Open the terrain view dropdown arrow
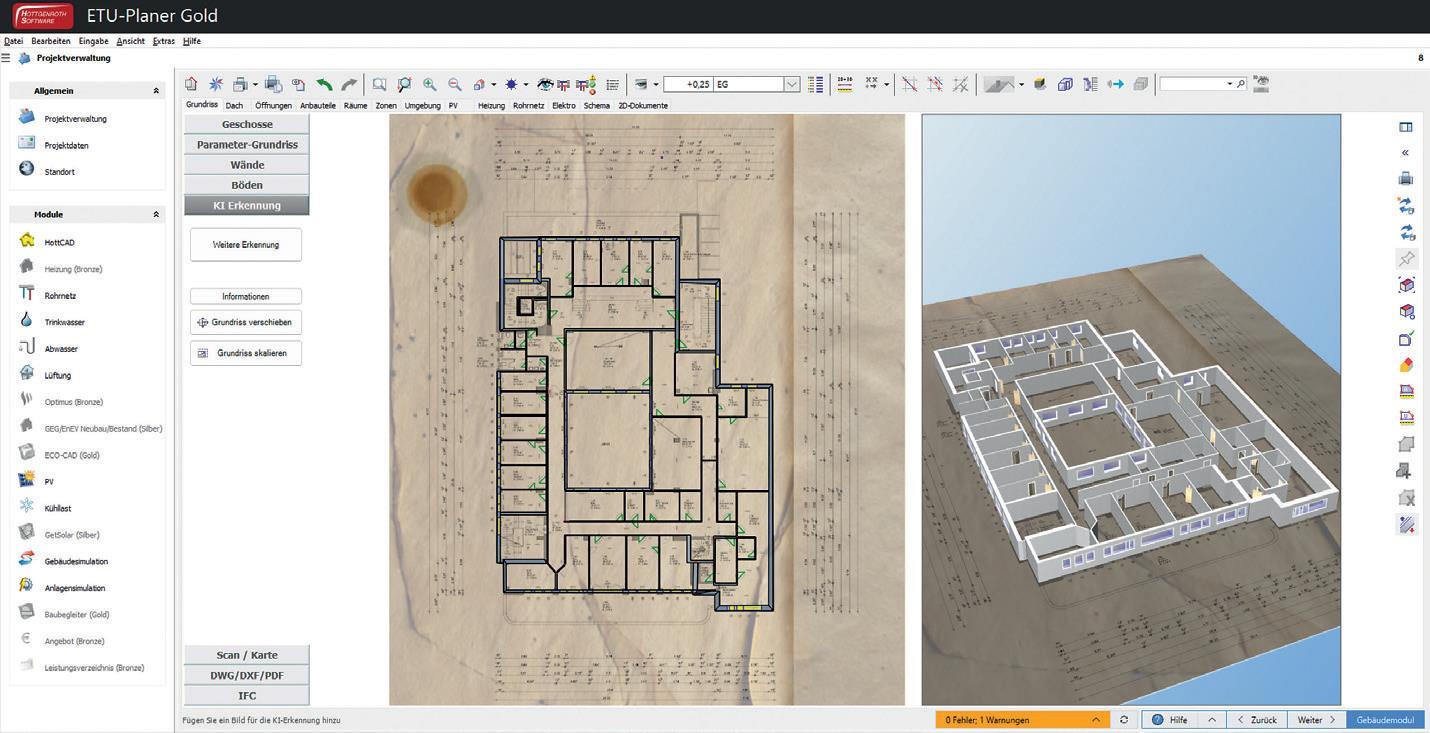 (1021, 85)
